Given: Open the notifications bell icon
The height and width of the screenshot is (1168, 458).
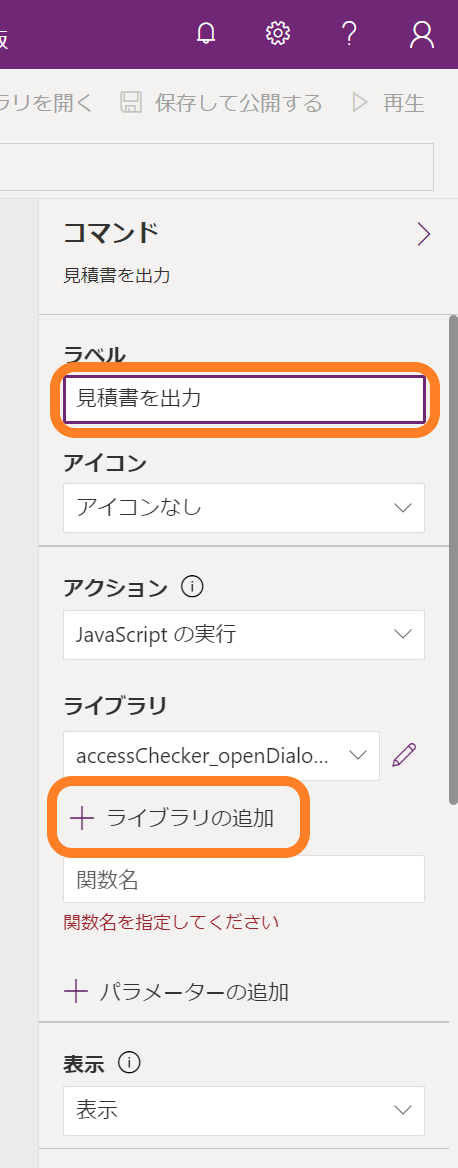Looking at the screenshot, I should click(206, 34).
